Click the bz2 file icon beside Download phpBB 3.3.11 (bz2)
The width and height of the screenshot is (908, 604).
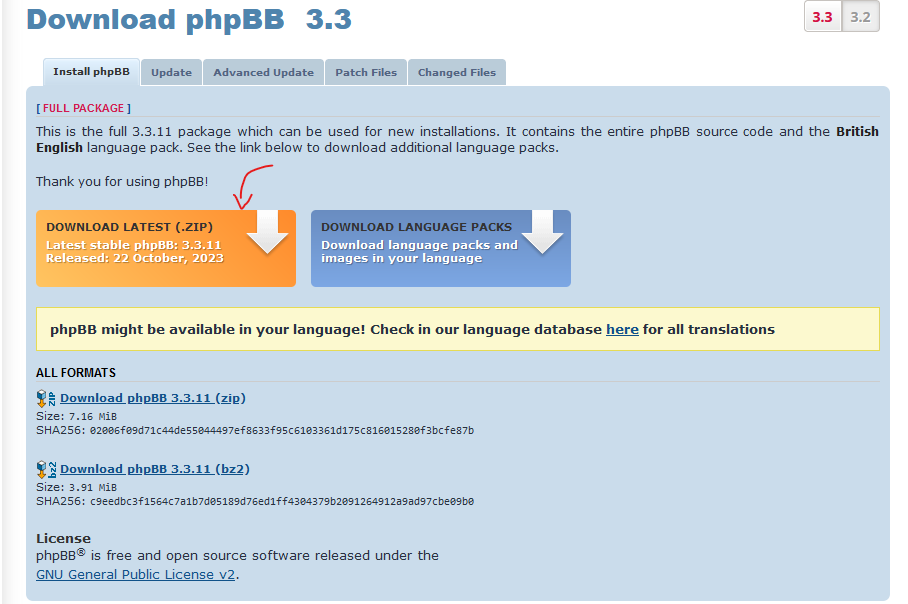point(46,469)
